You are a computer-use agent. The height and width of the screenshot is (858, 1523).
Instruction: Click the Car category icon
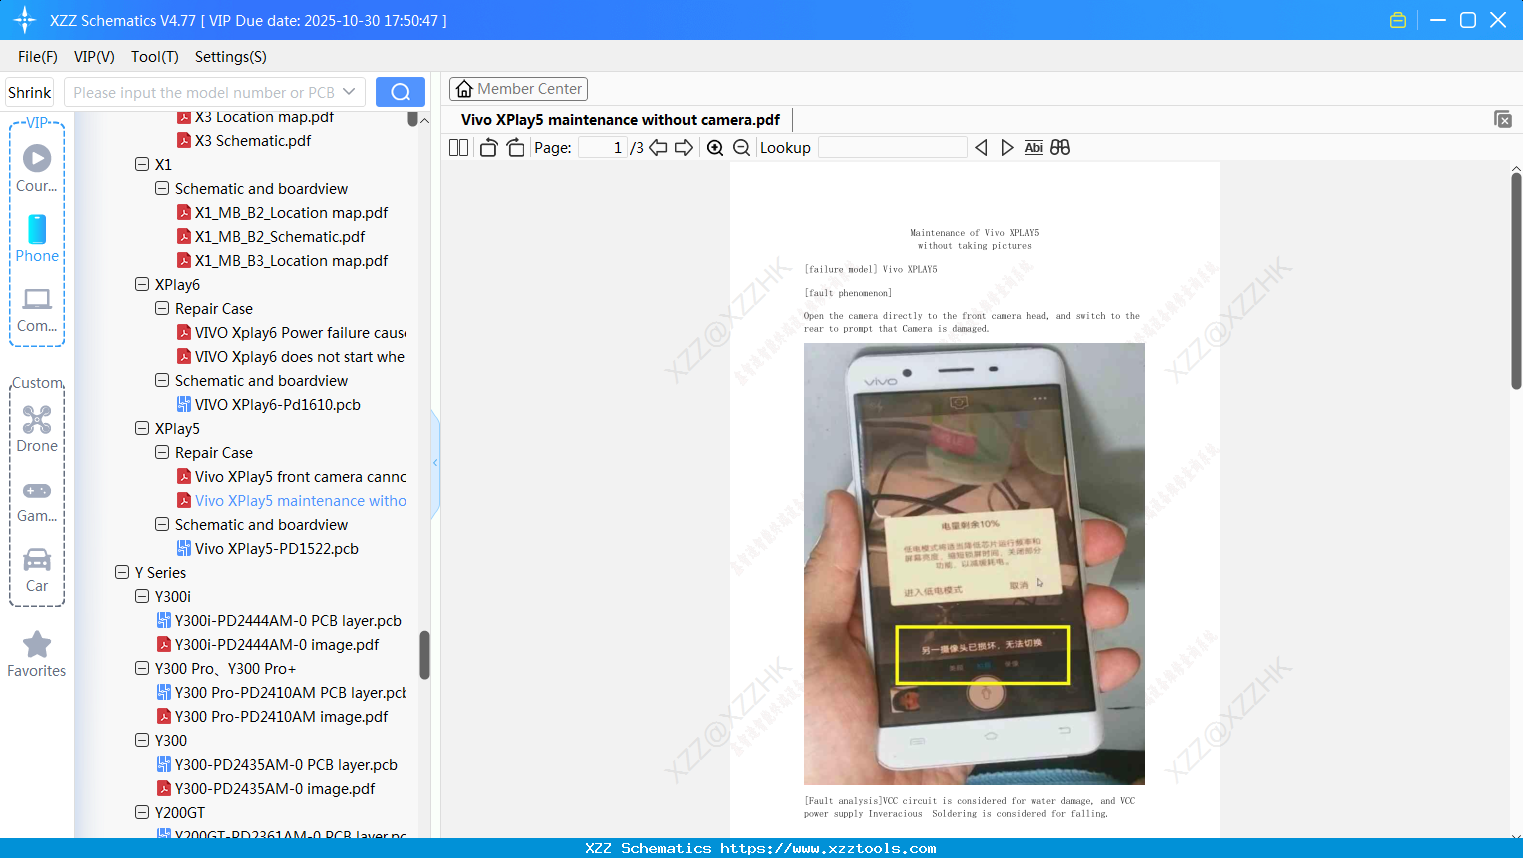click(x=36, y=561)
